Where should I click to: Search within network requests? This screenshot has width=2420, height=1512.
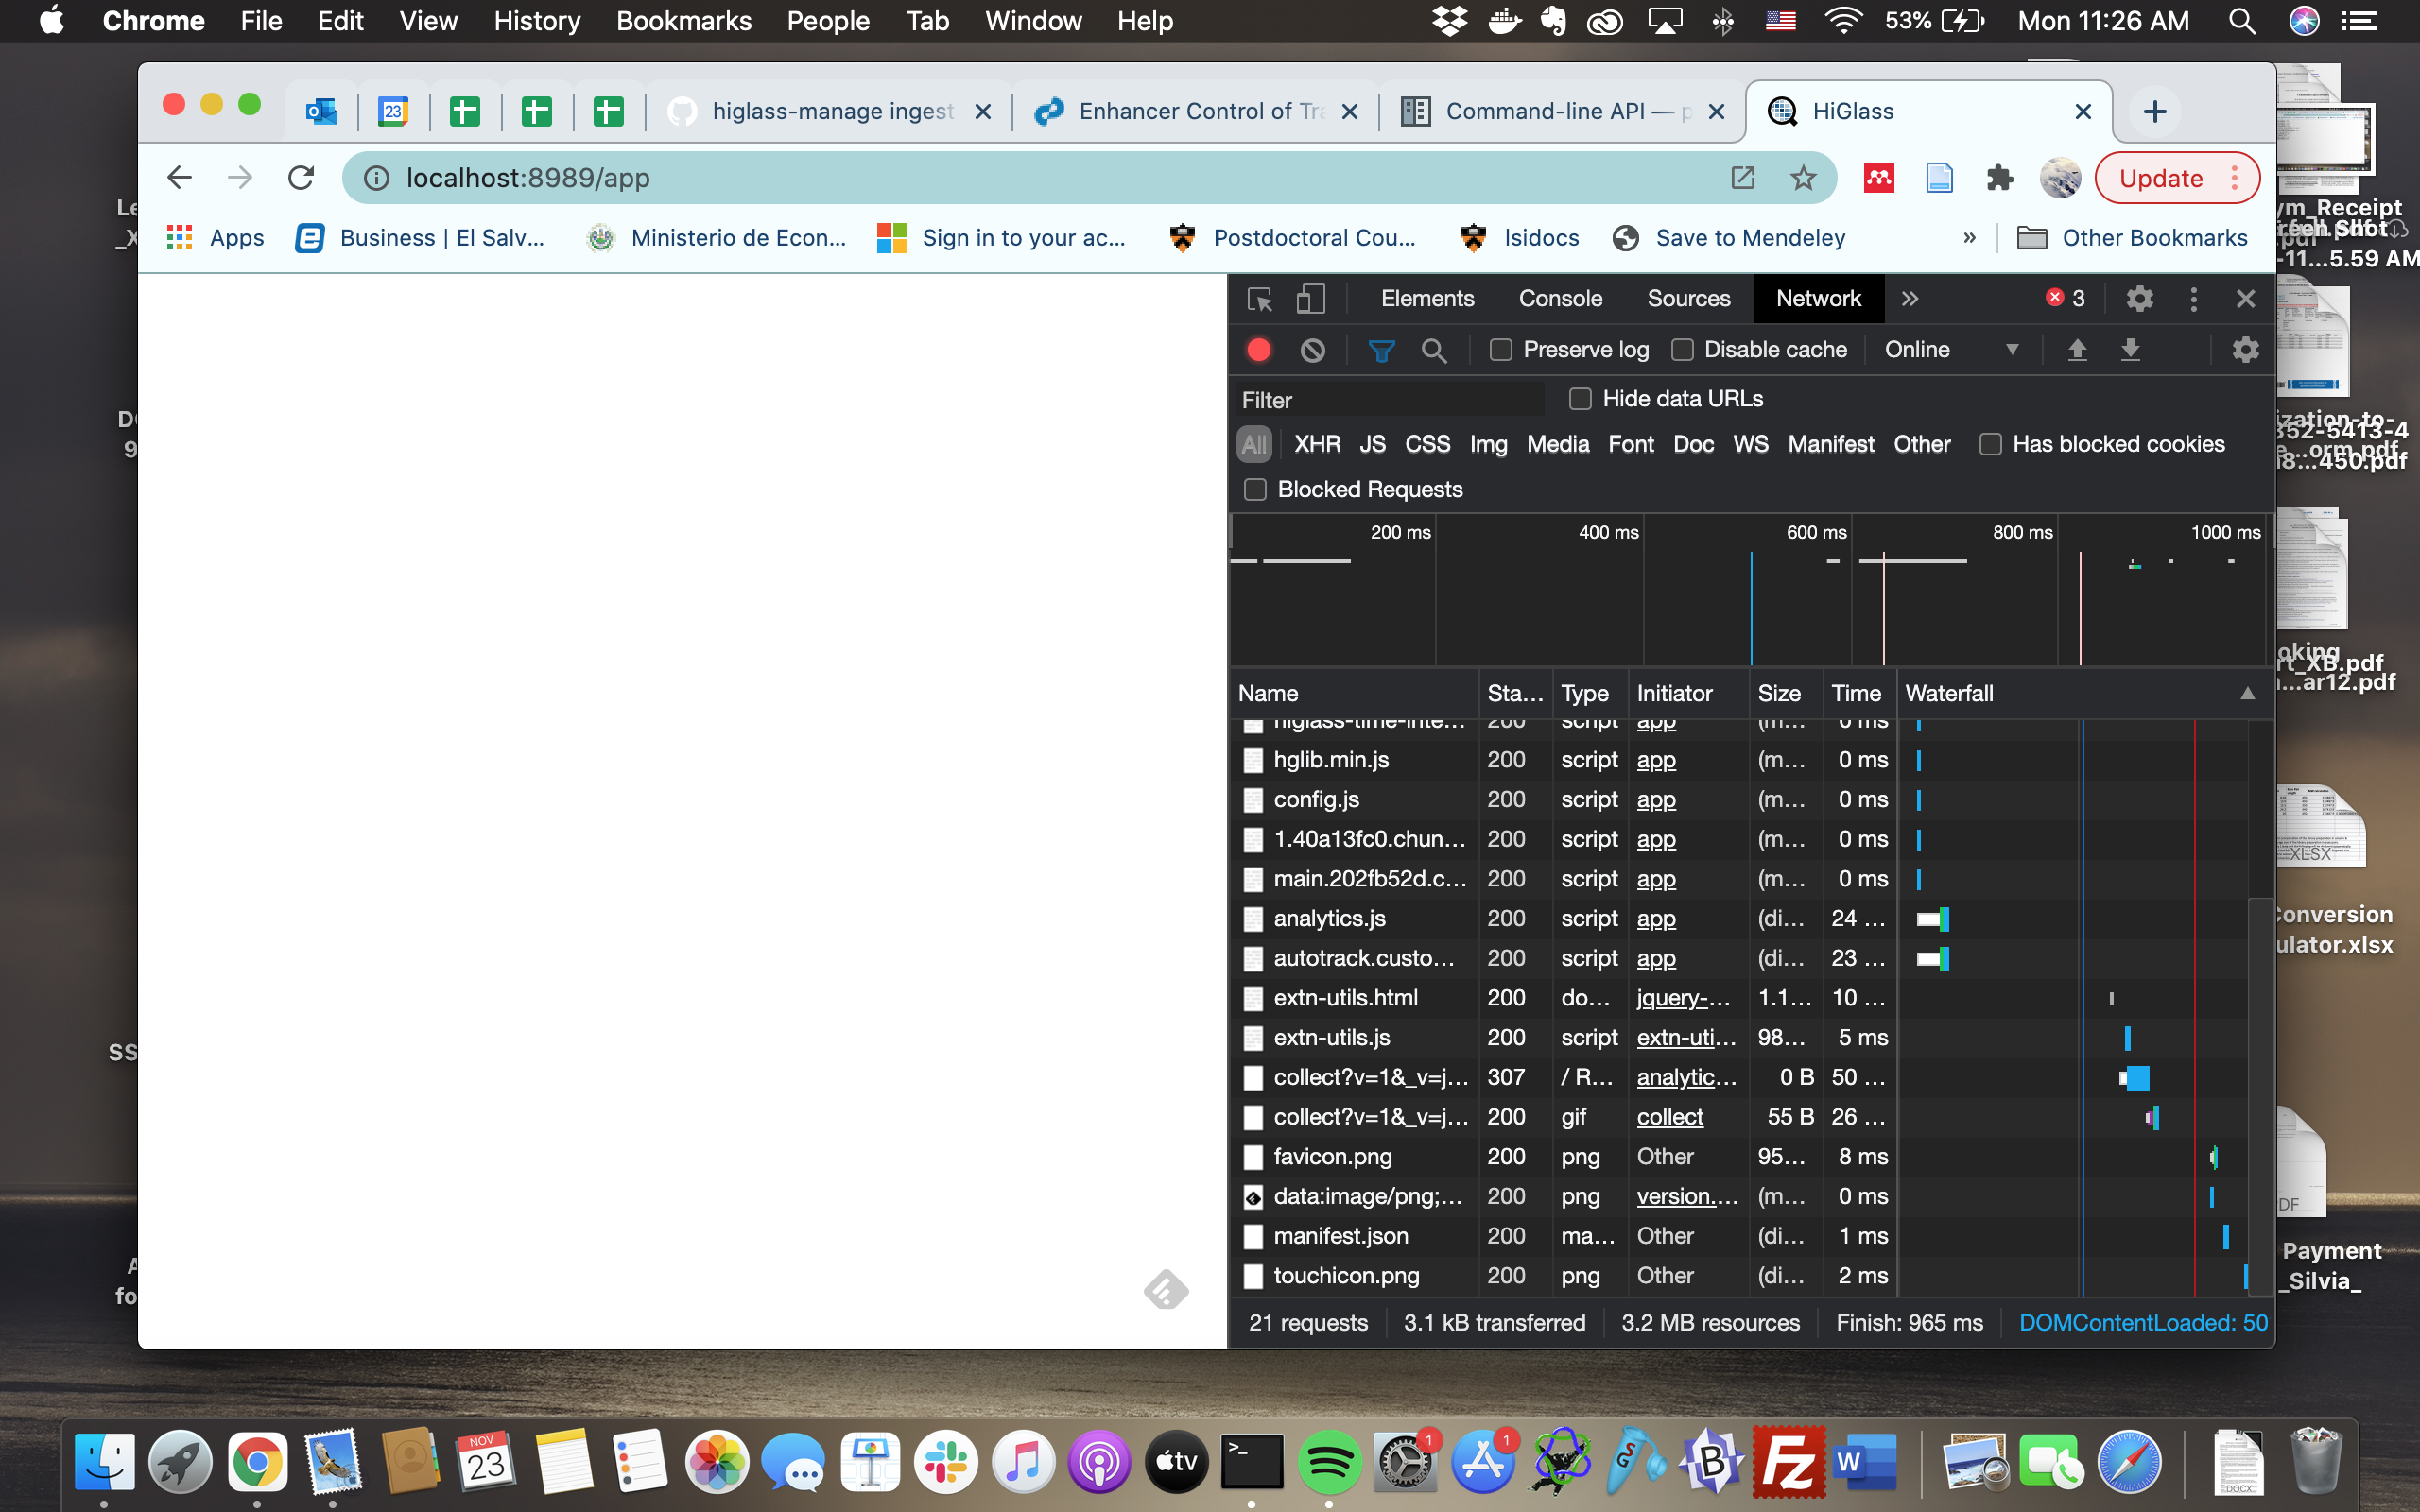[1435, 349]
